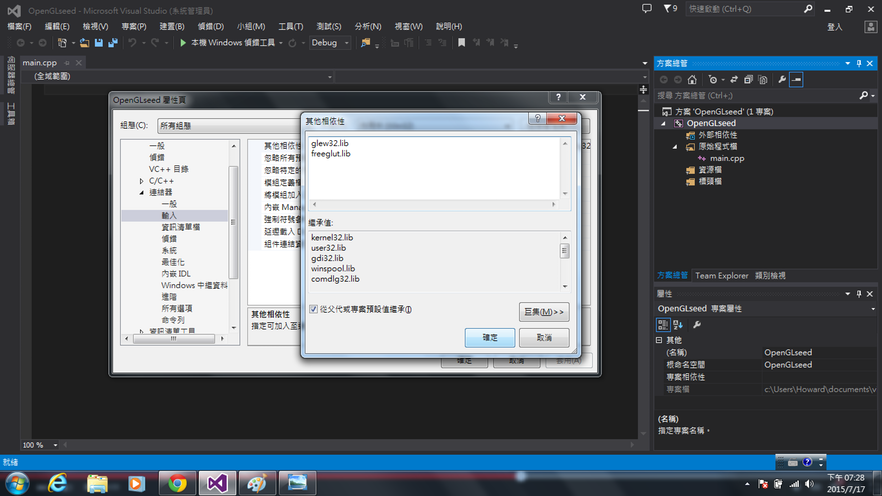Click the Save (floppy disk) toolbar icon
The width and height of the screenshot is (882, 496).
point(98,43)
